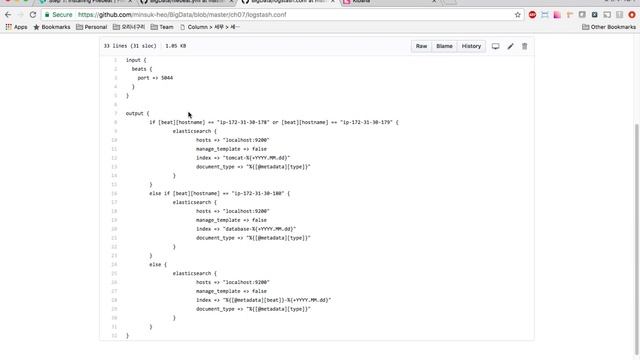
Task: Click the text 'port => 5044'
Action: 155,78
